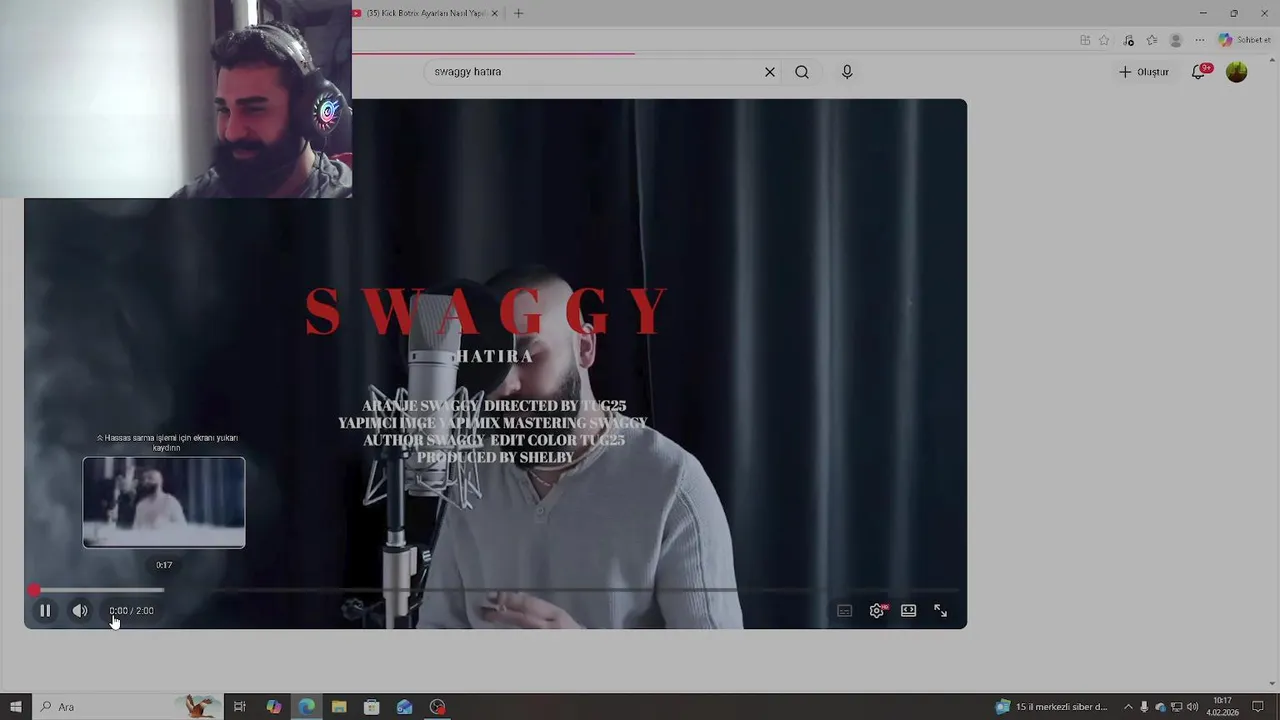Screen dimensions: 1280x720
Task: Toggle subtitles with the captions icon
Action: (845, 611)
